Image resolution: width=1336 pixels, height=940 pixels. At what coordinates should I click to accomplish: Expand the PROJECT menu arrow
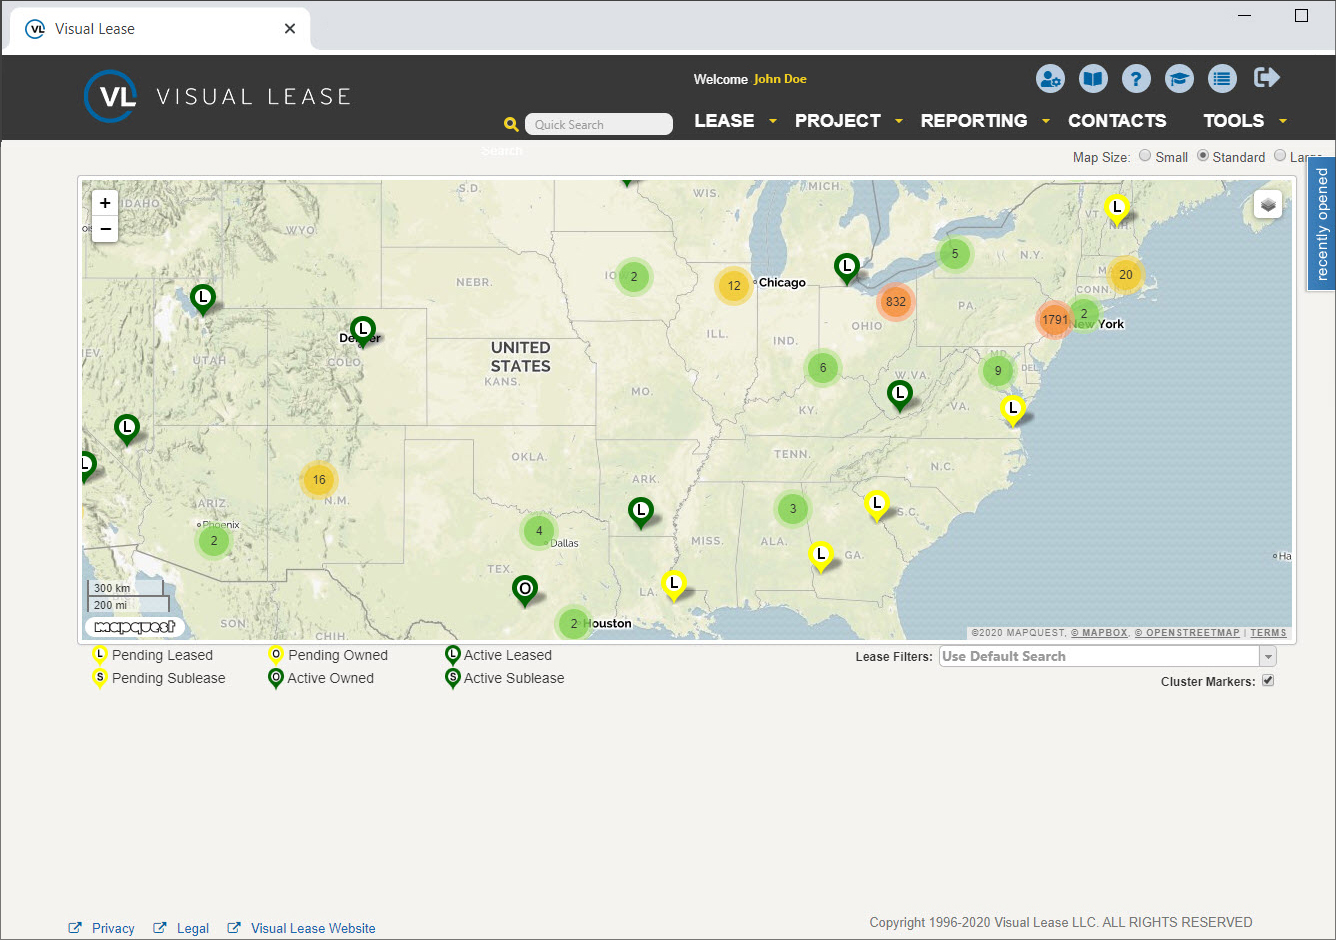899,121
